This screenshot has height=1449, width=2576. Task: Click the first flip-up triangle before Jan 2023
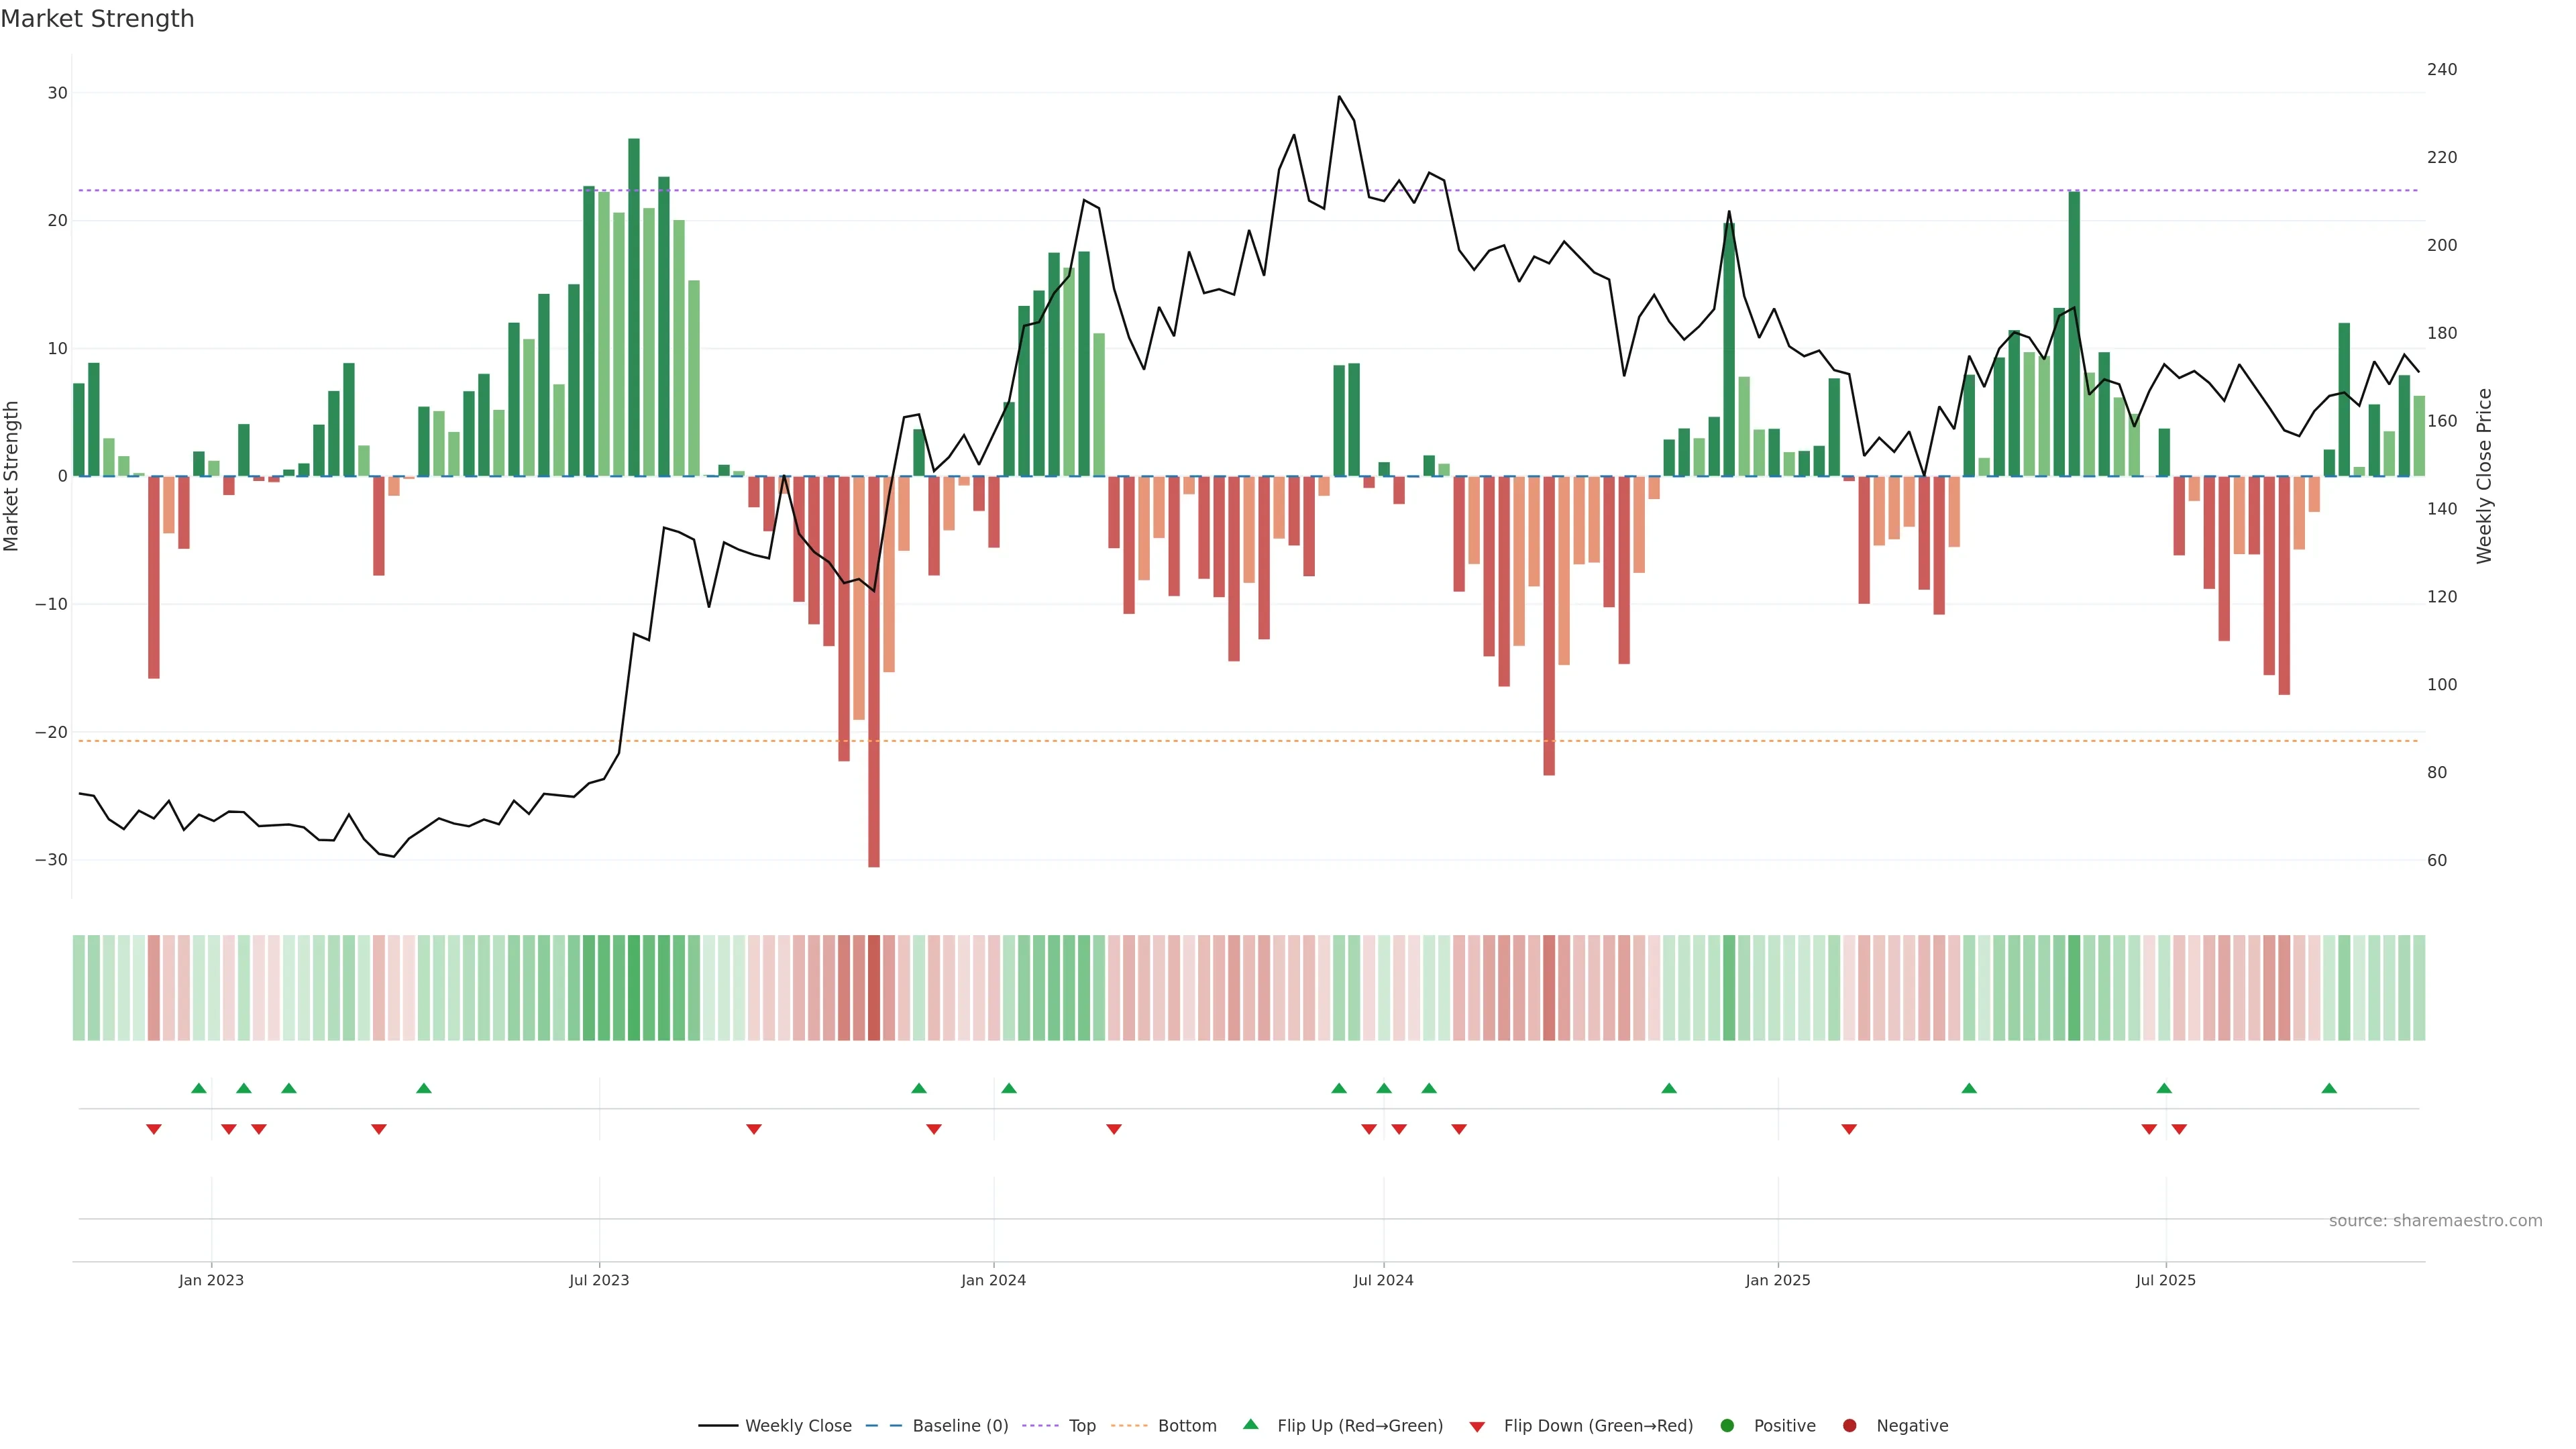click(x=199, y=1088)
